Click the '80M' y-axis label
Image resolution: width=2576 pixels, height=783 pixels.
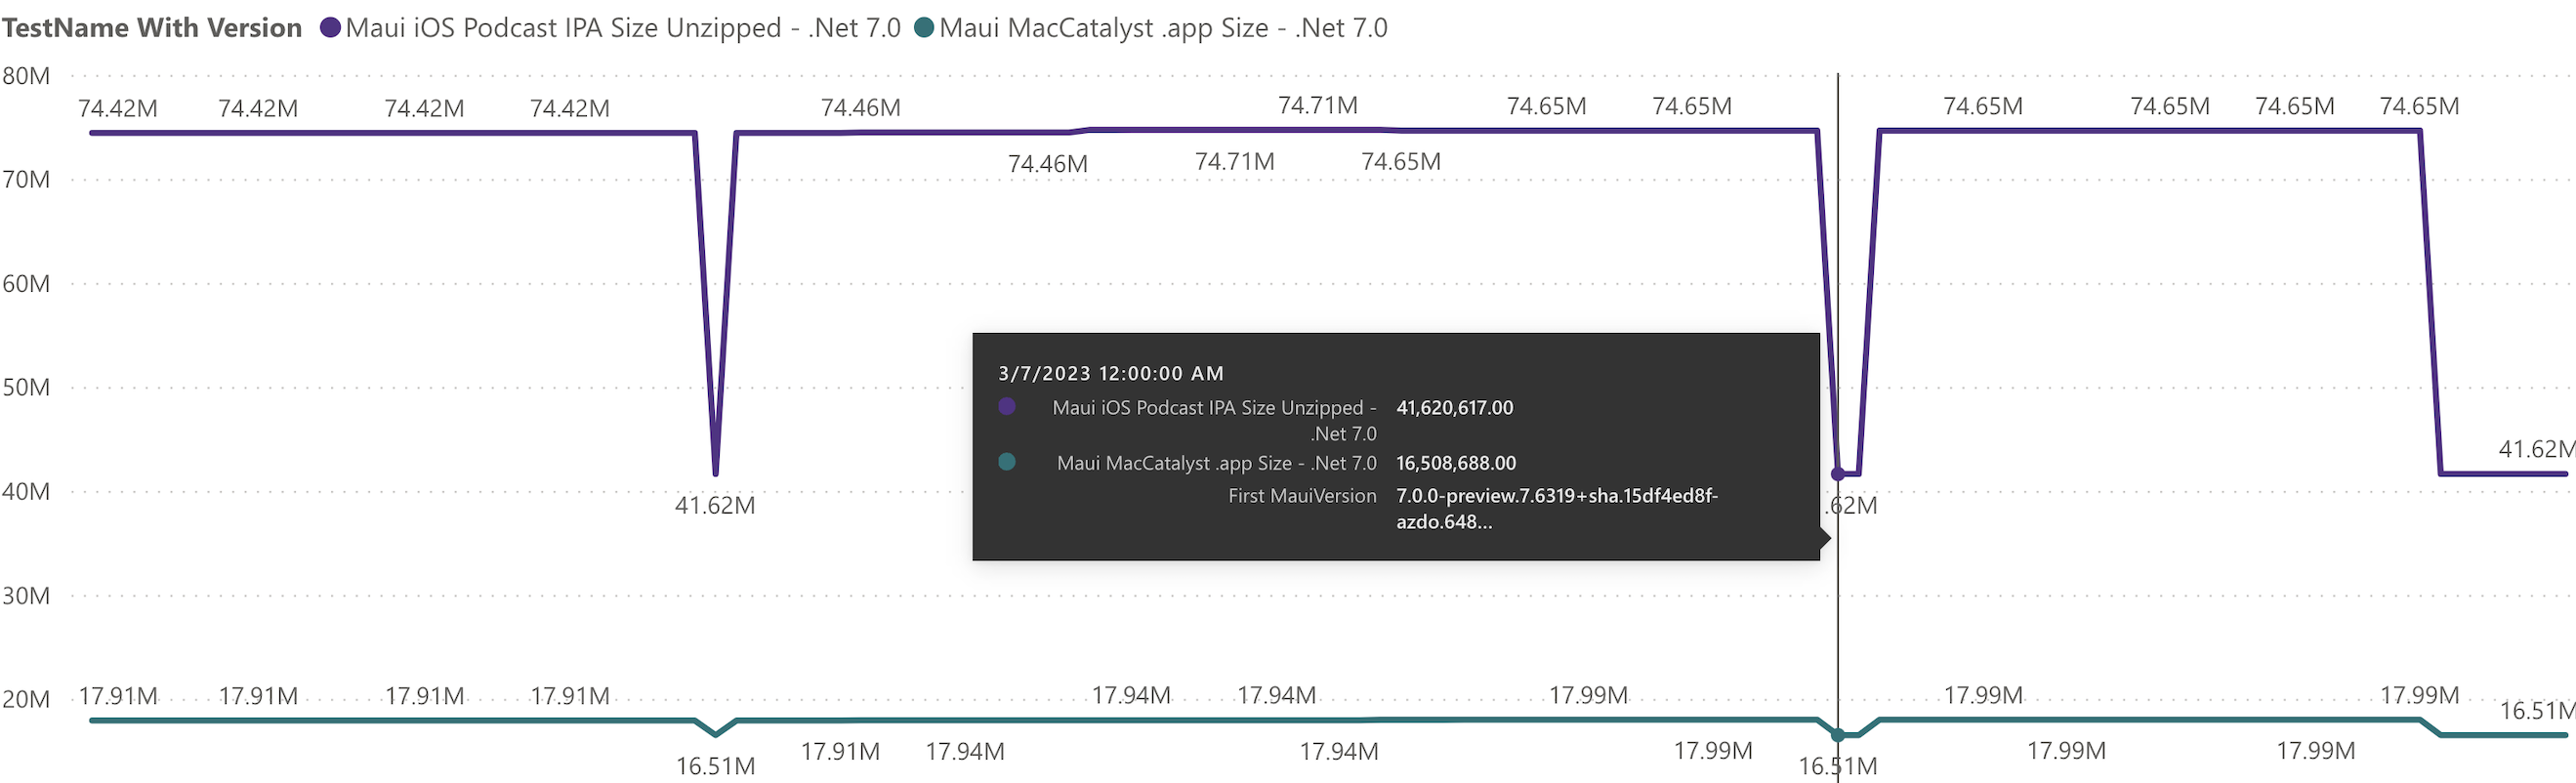(26, 76)
